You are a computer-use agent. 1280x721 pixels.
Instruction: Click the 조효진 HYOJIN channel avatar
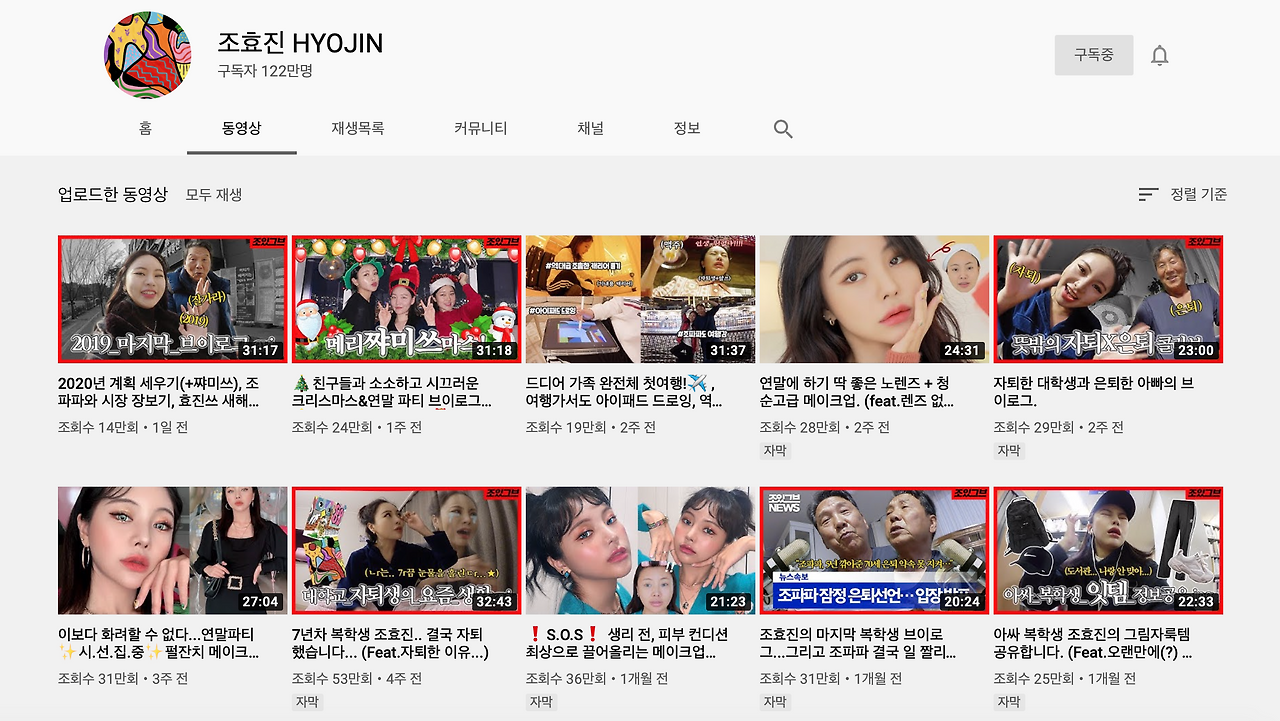coord(147,55)
